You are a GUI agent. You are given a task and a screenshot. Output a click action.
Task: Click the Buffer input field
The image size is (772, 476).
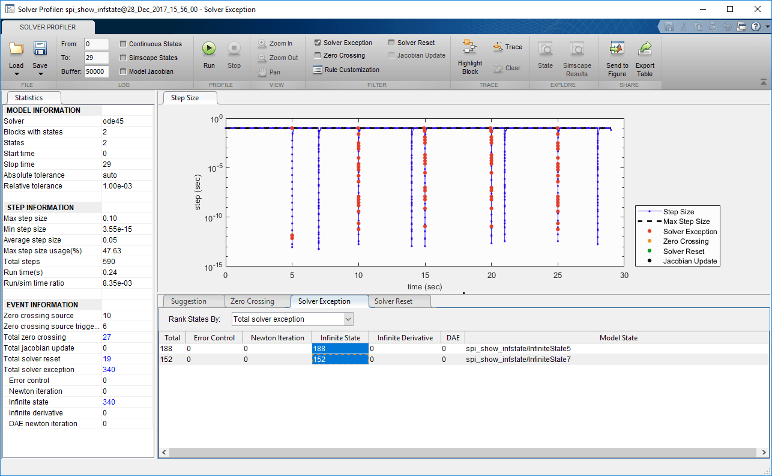(x=97, y=72)
